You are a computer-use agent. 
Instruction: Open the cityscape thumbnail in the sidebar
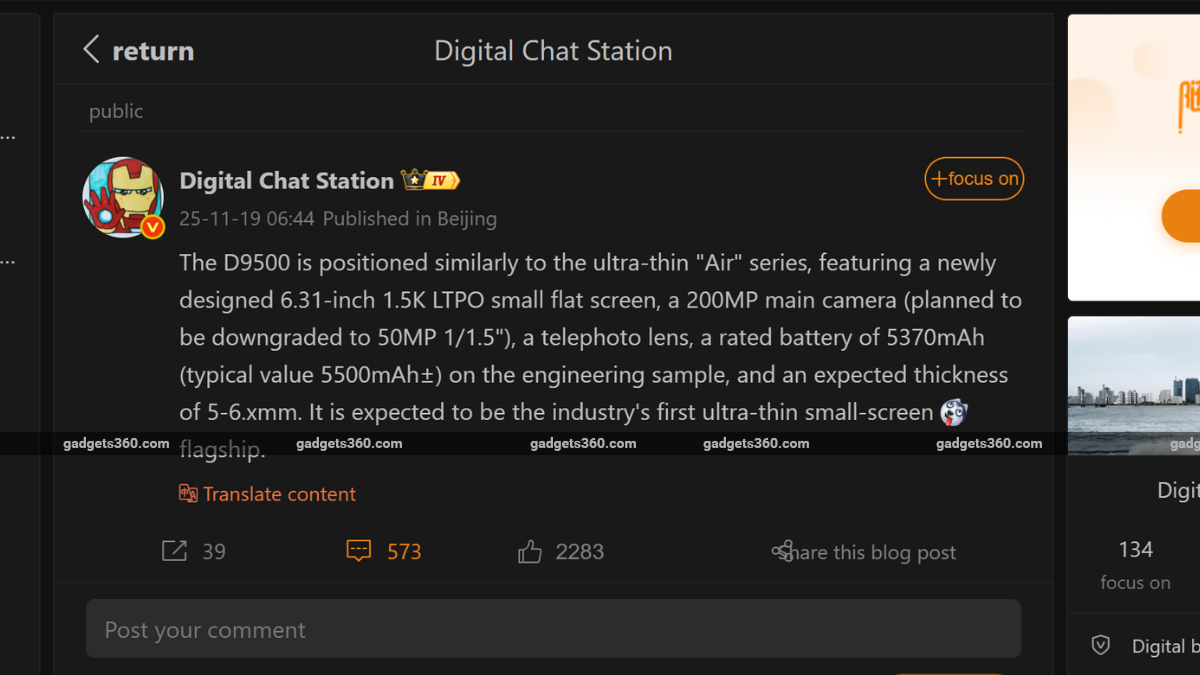[x=1134, y=385]
